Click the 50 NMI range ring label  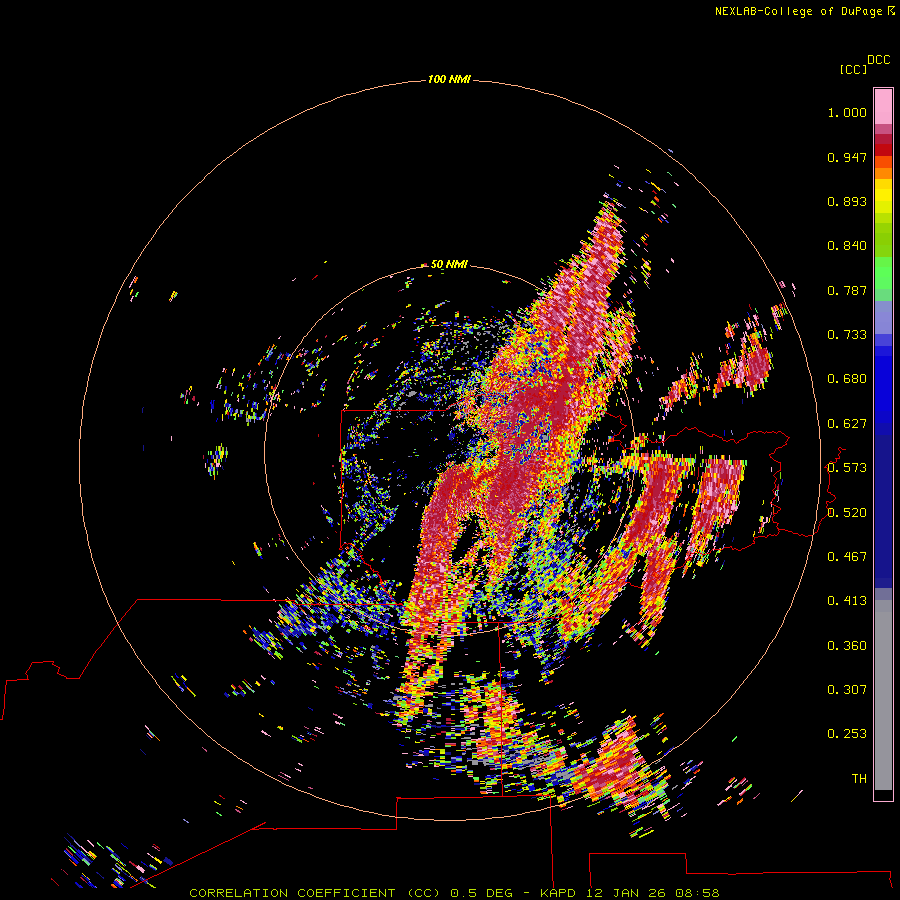(x=449, y=265)
